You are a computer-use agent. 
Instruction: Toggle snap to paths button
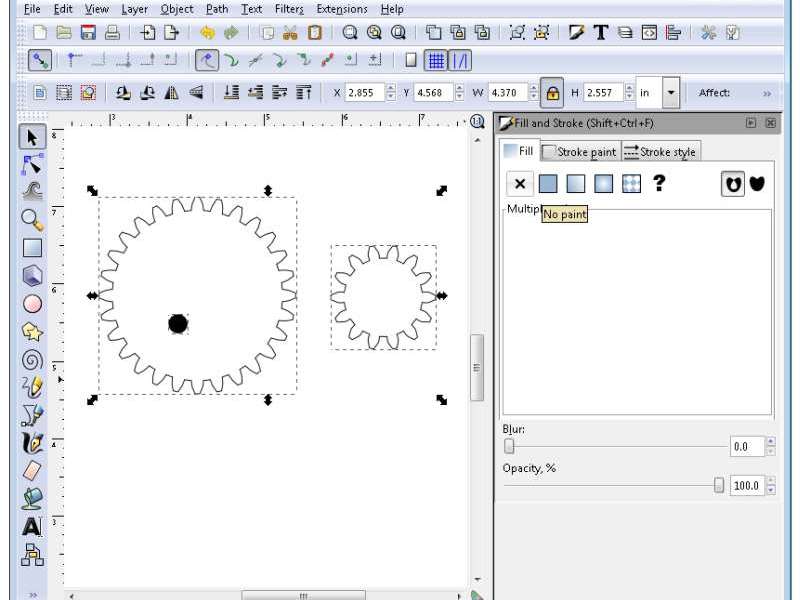(x=231, y=60)
